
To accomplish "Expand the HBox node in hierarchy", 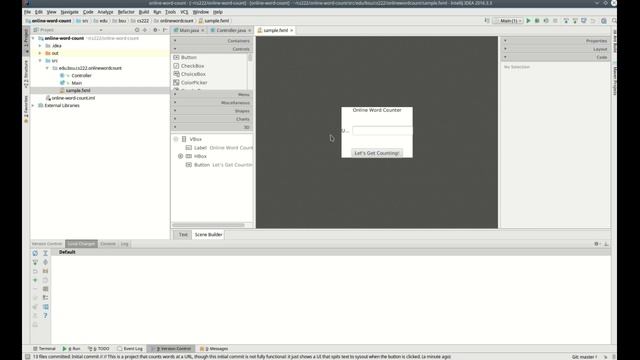I will tap(180, 156).
